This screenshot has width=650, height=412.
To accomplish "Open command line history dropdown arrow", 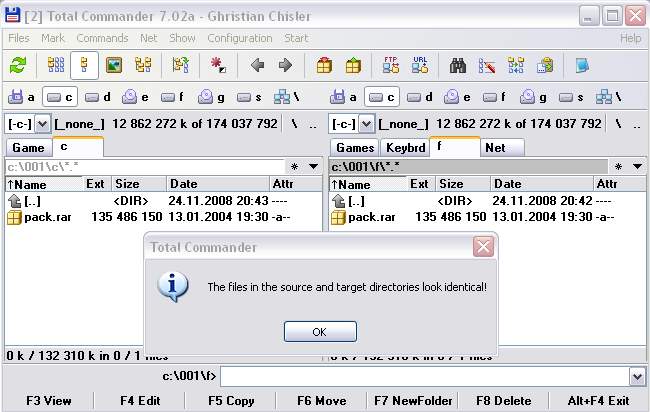I will (x=638, y=377).
